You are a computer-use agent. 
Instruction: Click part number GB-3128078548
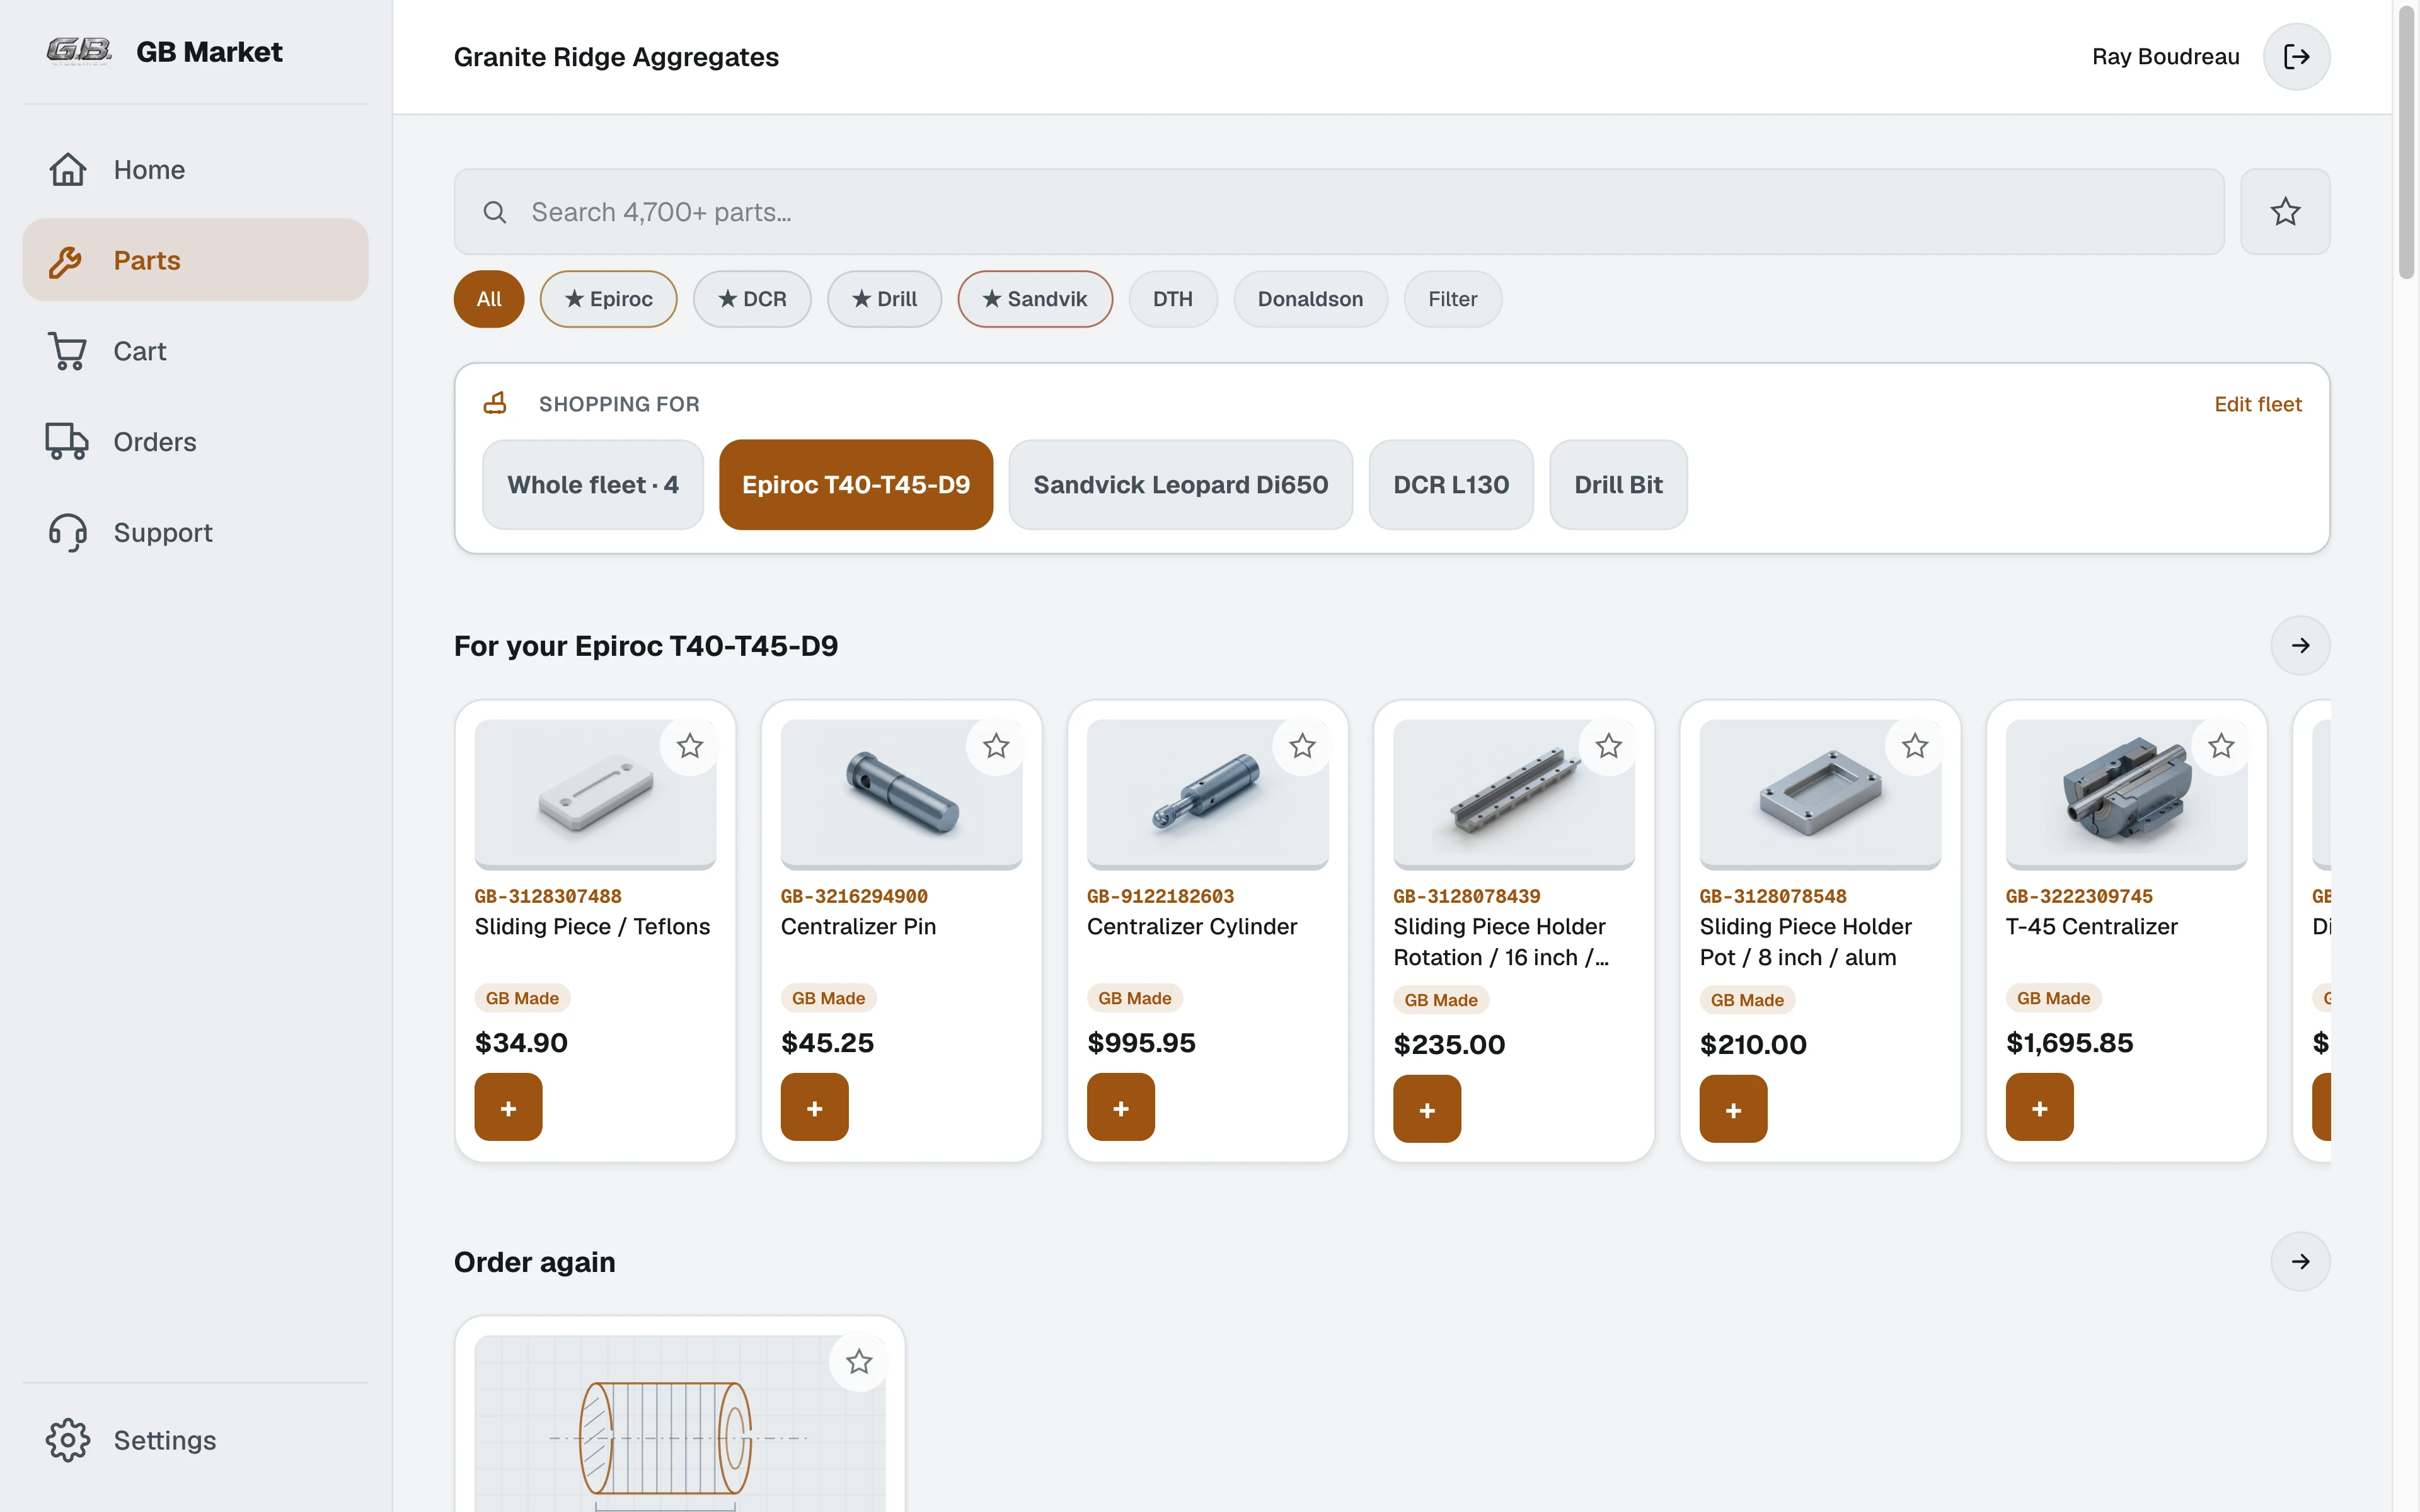coord(1773,897)
